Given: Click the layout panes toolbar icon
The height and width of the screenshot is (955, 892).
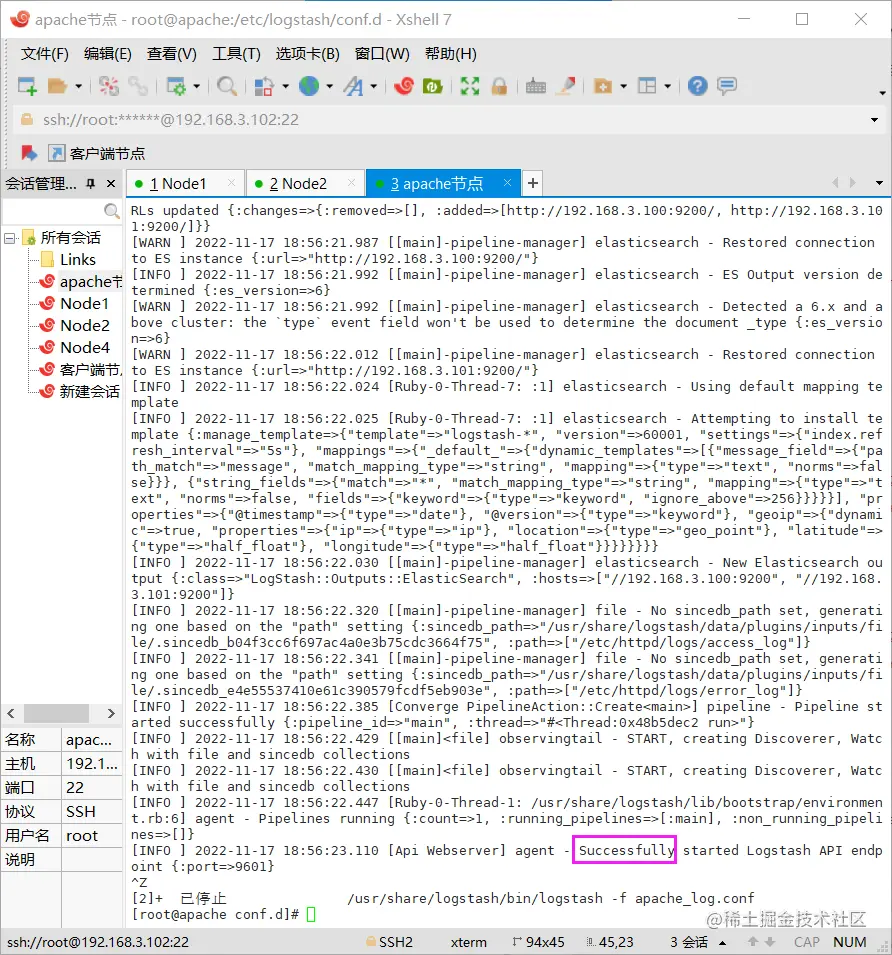Looking at the screenshot, I should (647, 86).
